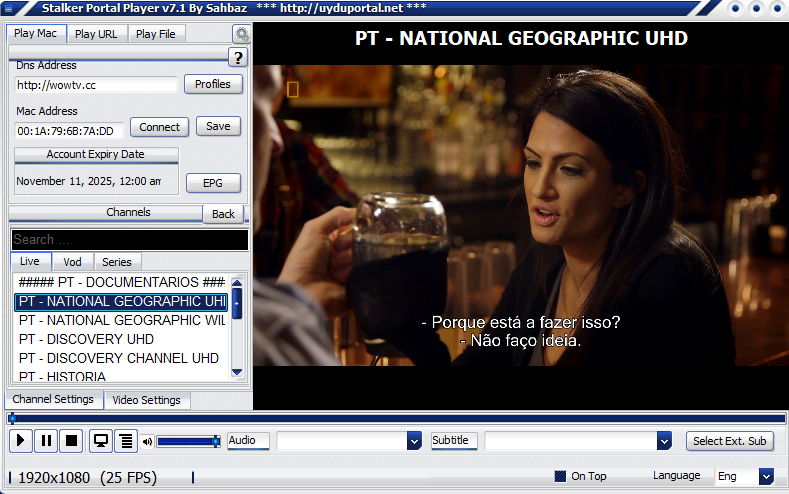Mute audio via the speaker icon

click(147, 442)
